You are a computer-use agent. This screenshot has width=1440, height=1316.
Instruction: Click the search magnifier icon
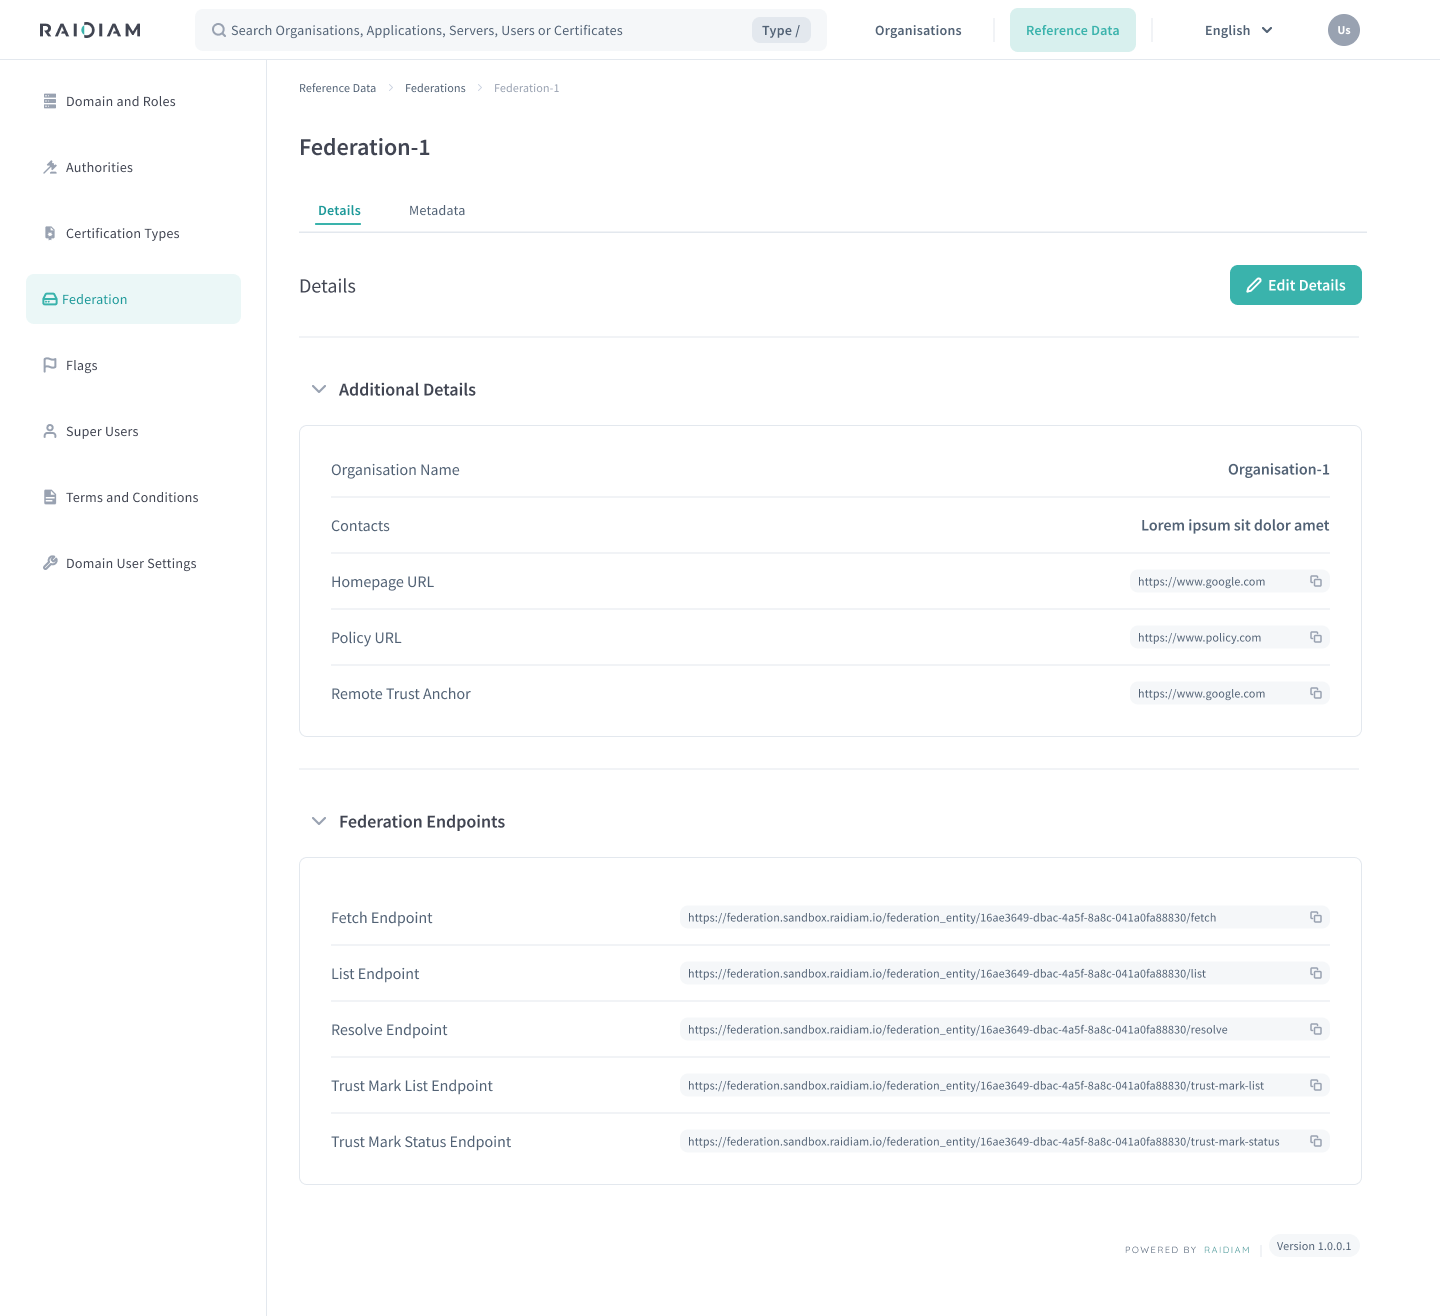click(218, 30)
